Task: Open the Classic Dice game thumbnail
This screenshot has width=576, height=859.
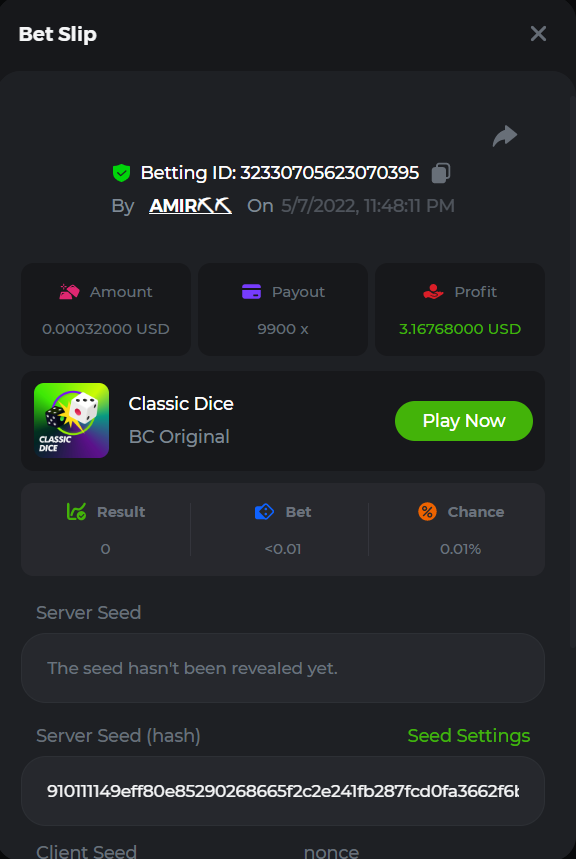Action: point(71,420)
